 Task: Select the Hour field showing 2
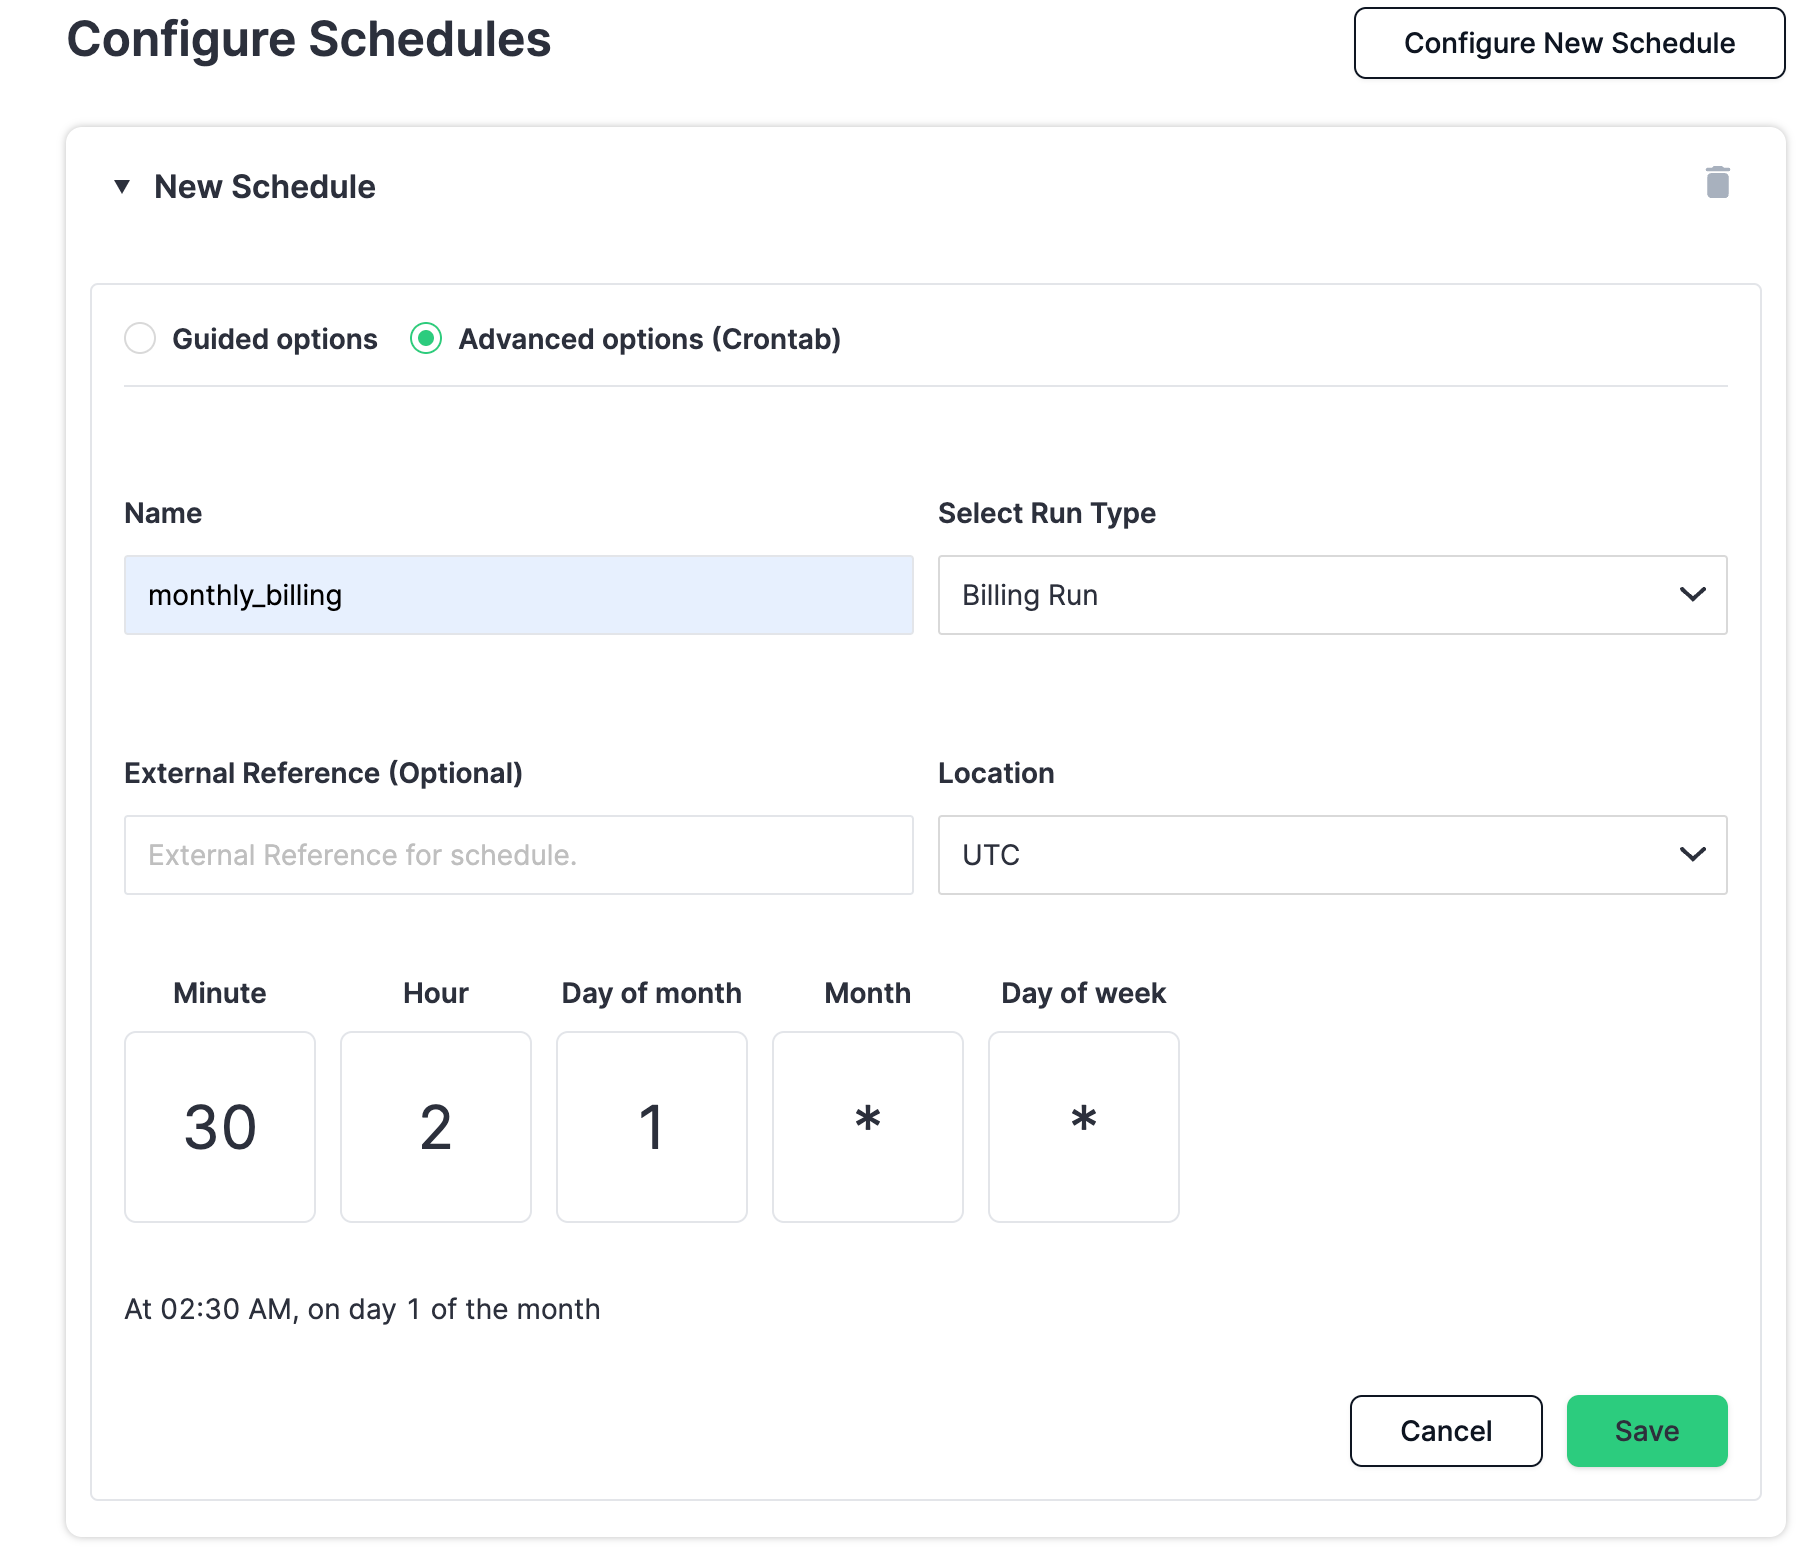point(435,1127)
